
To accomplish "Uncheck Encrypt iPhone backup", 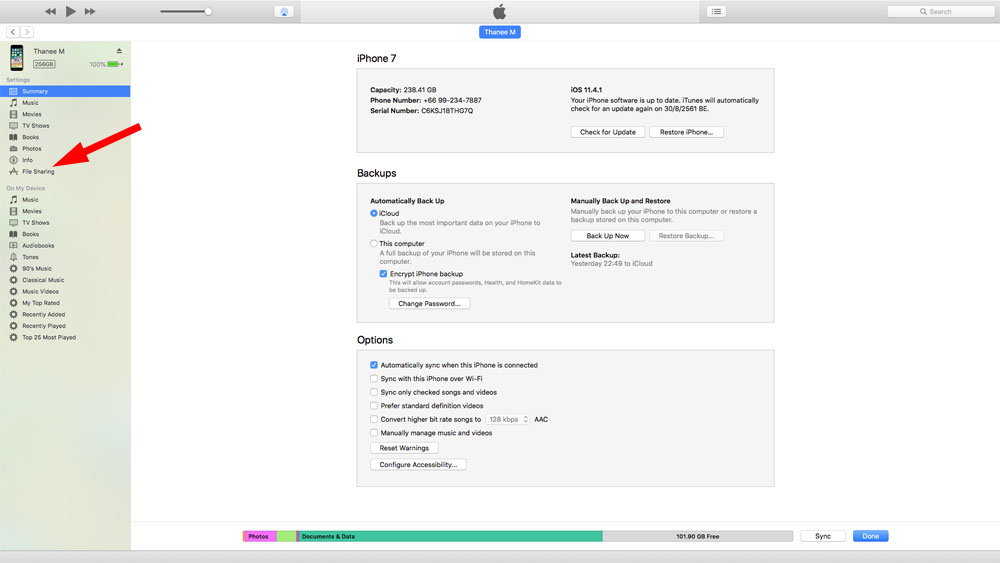I will coord(383,274).
